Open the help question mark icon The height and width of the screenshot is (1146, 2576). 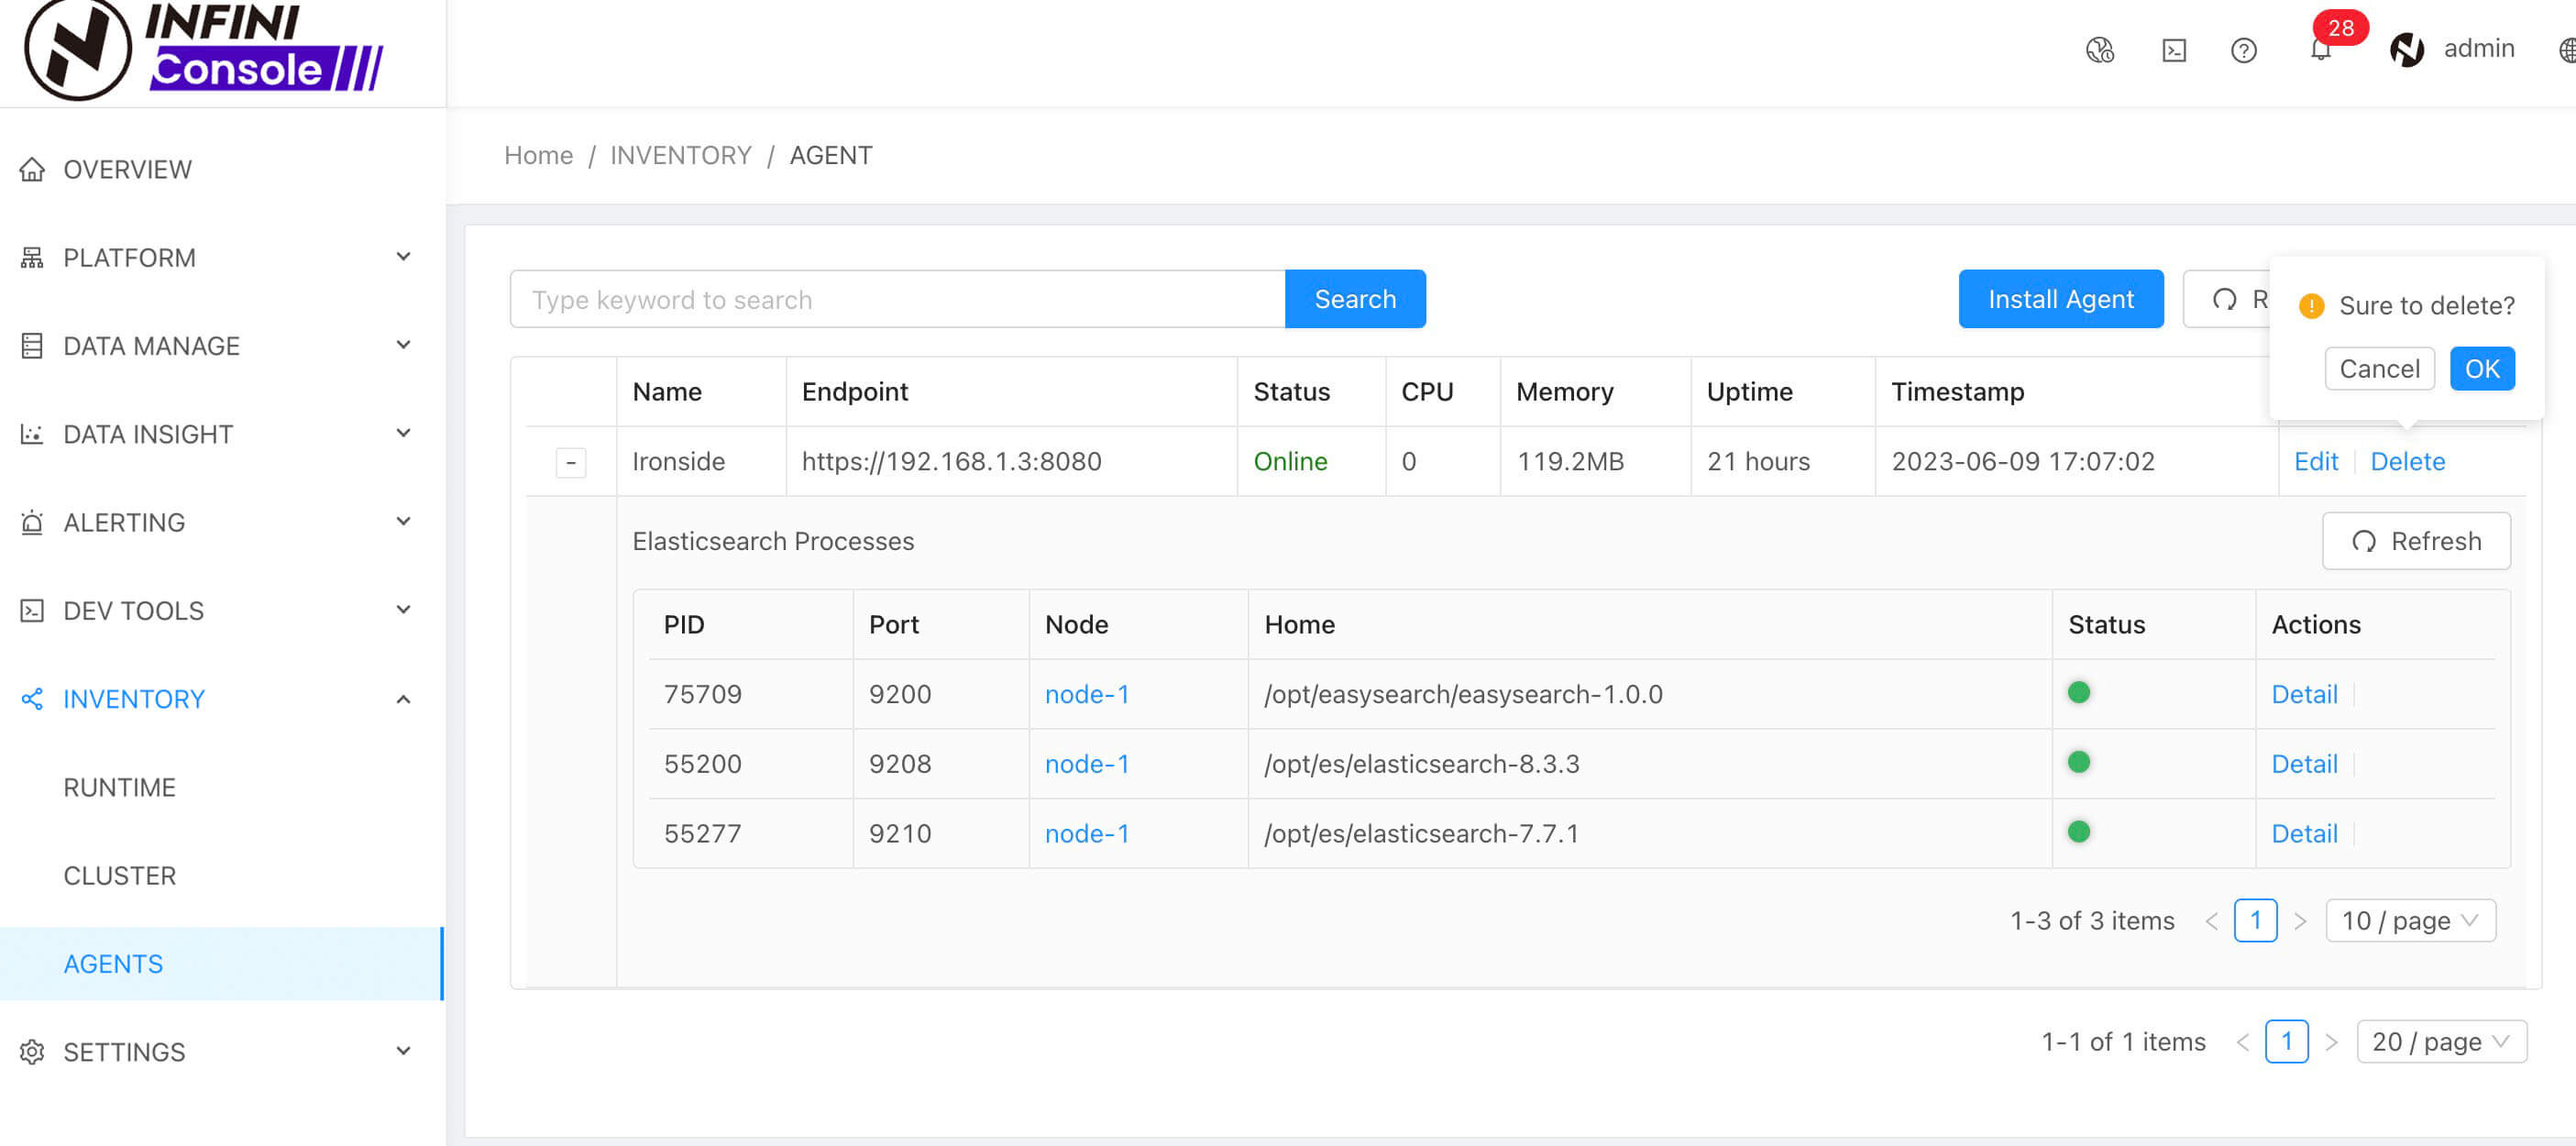pyautogui.click(x=2243, y=50)
